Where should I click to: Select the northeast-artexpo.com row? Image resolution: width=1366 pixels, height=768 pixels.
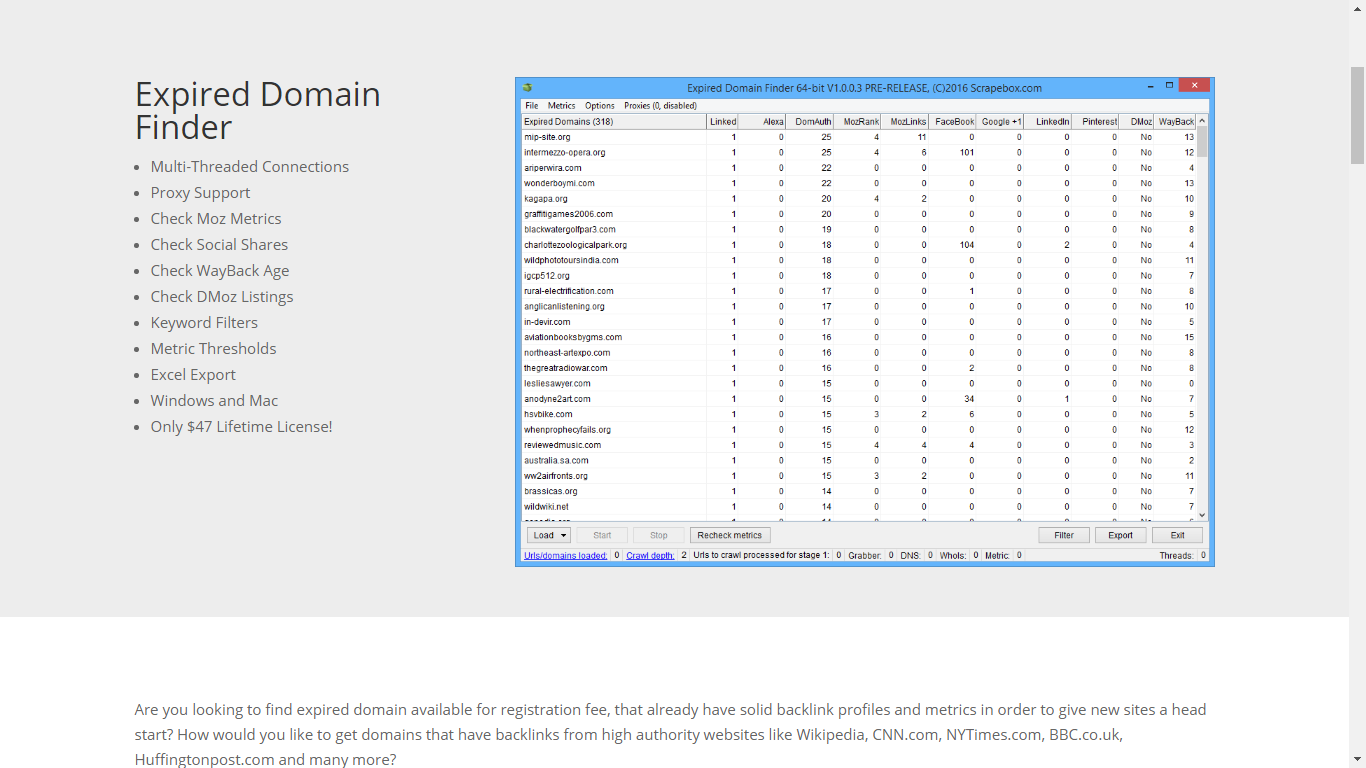point(859,352)
